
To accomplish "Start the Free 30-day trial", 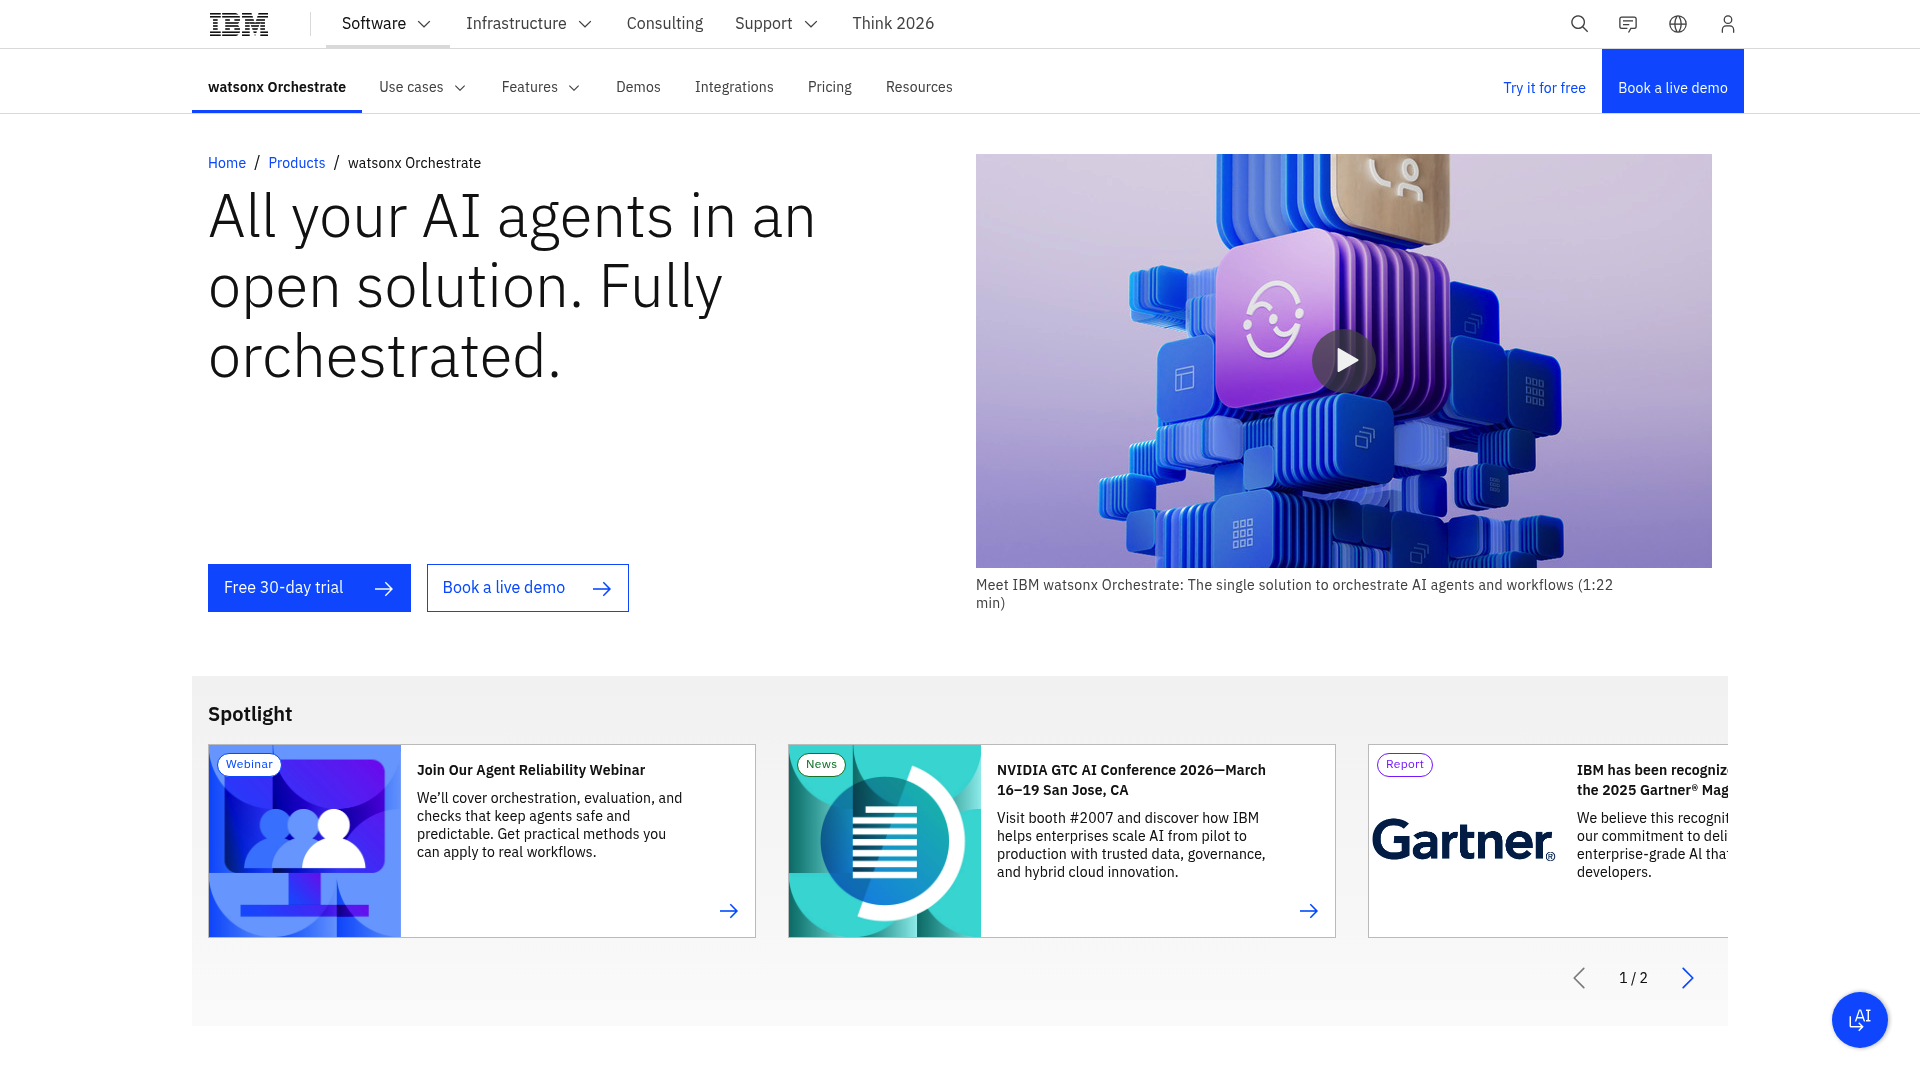I will click(x=308, y=588).
